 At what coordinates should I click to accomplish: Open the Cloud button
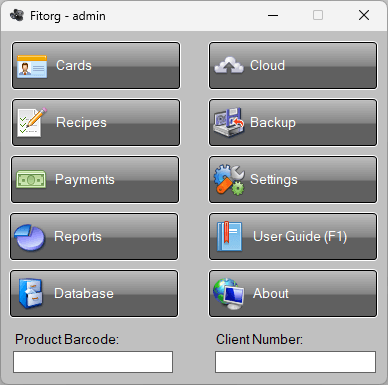point(293,66)
